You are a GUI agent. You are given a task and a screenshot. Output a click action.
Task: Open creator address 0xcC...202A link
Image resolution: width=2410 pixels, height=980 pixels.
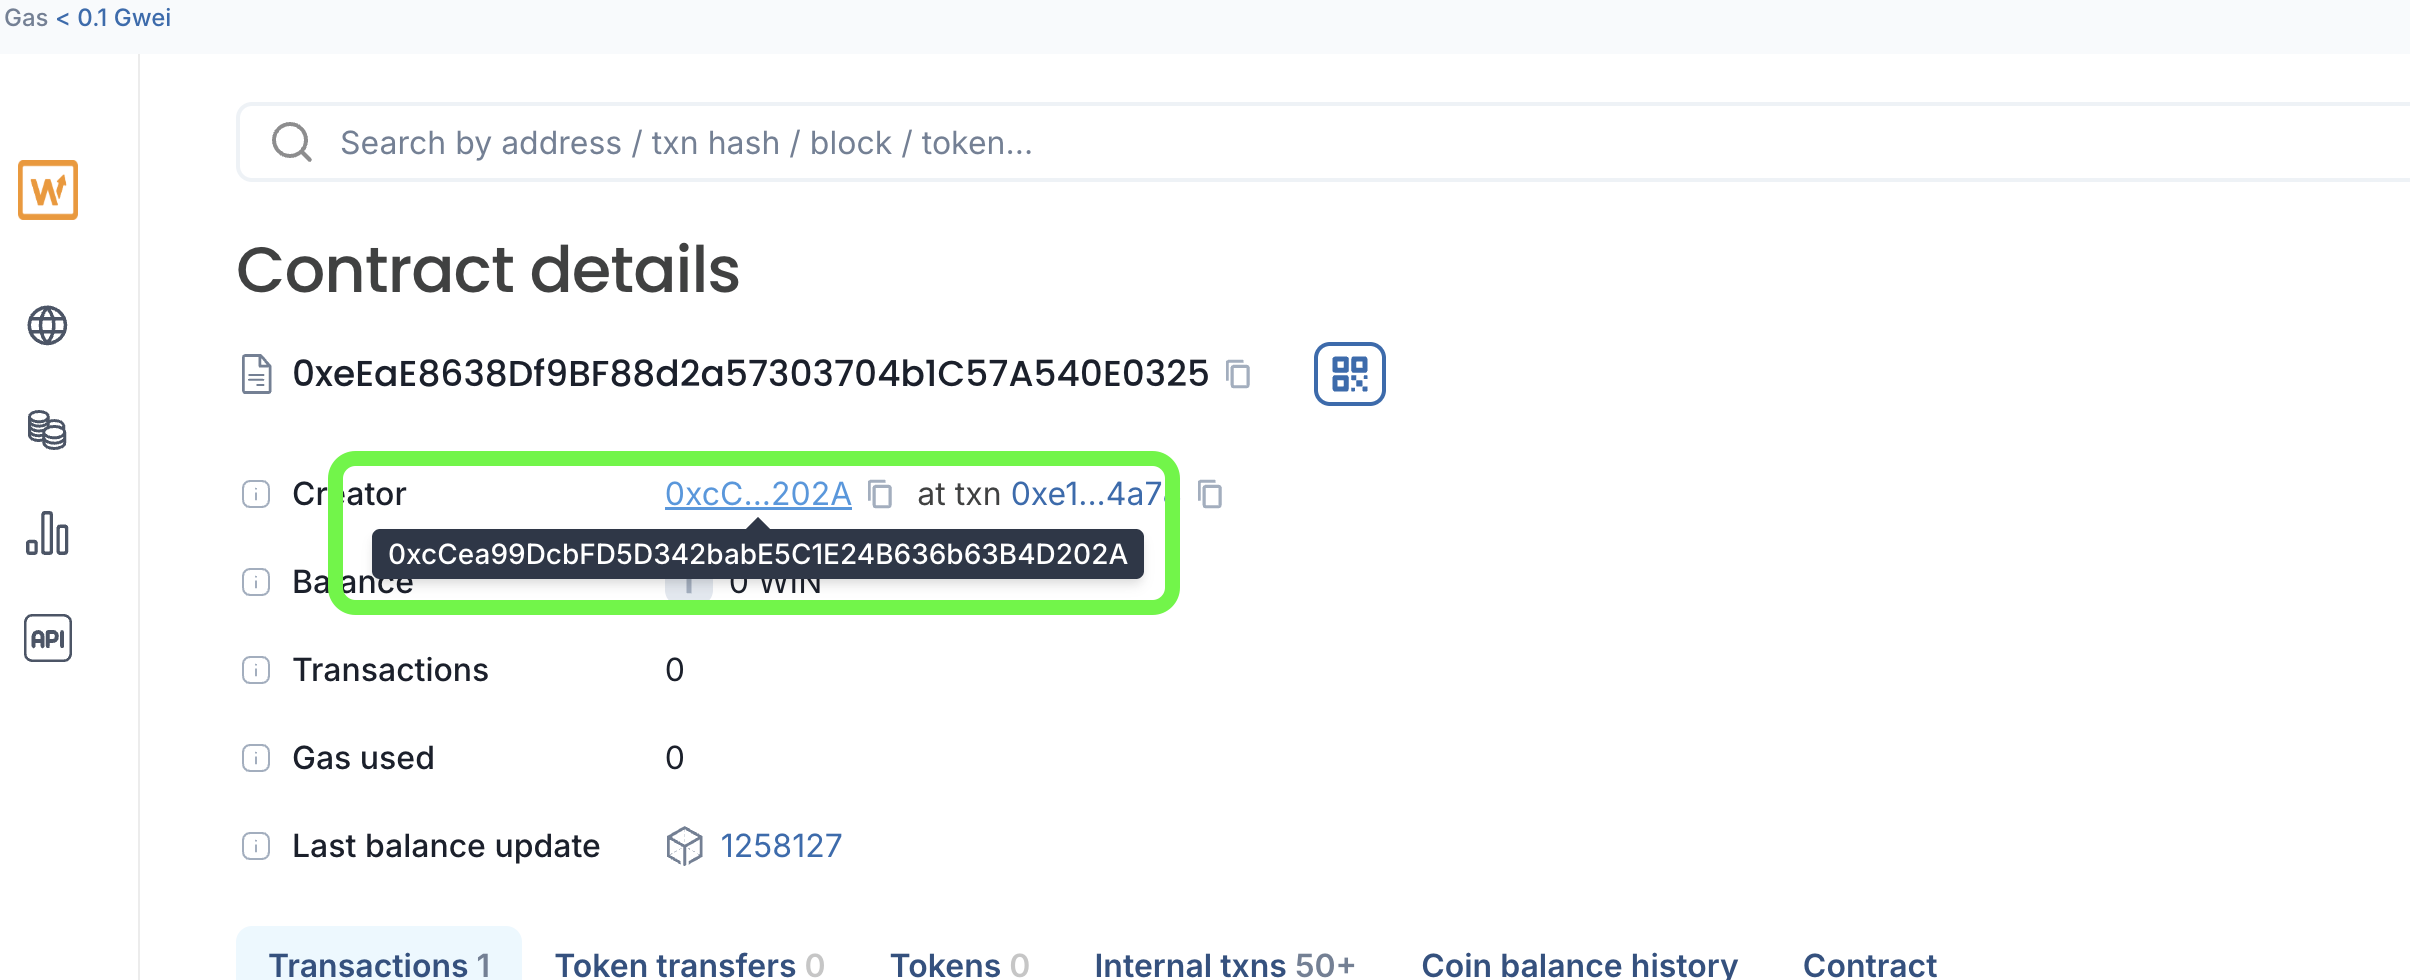pos(758,494)
